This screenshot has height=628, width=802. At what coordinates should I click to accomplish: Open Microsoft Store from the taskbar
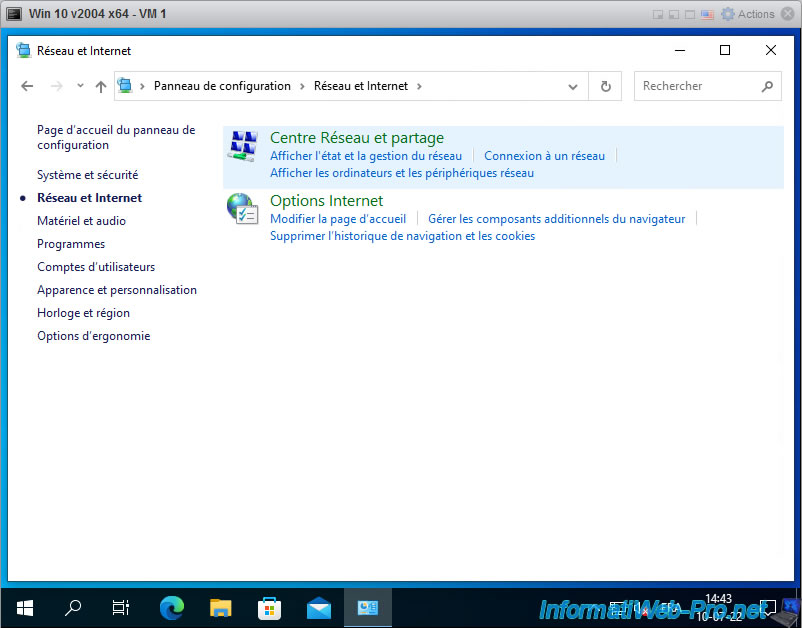(270, 608)
